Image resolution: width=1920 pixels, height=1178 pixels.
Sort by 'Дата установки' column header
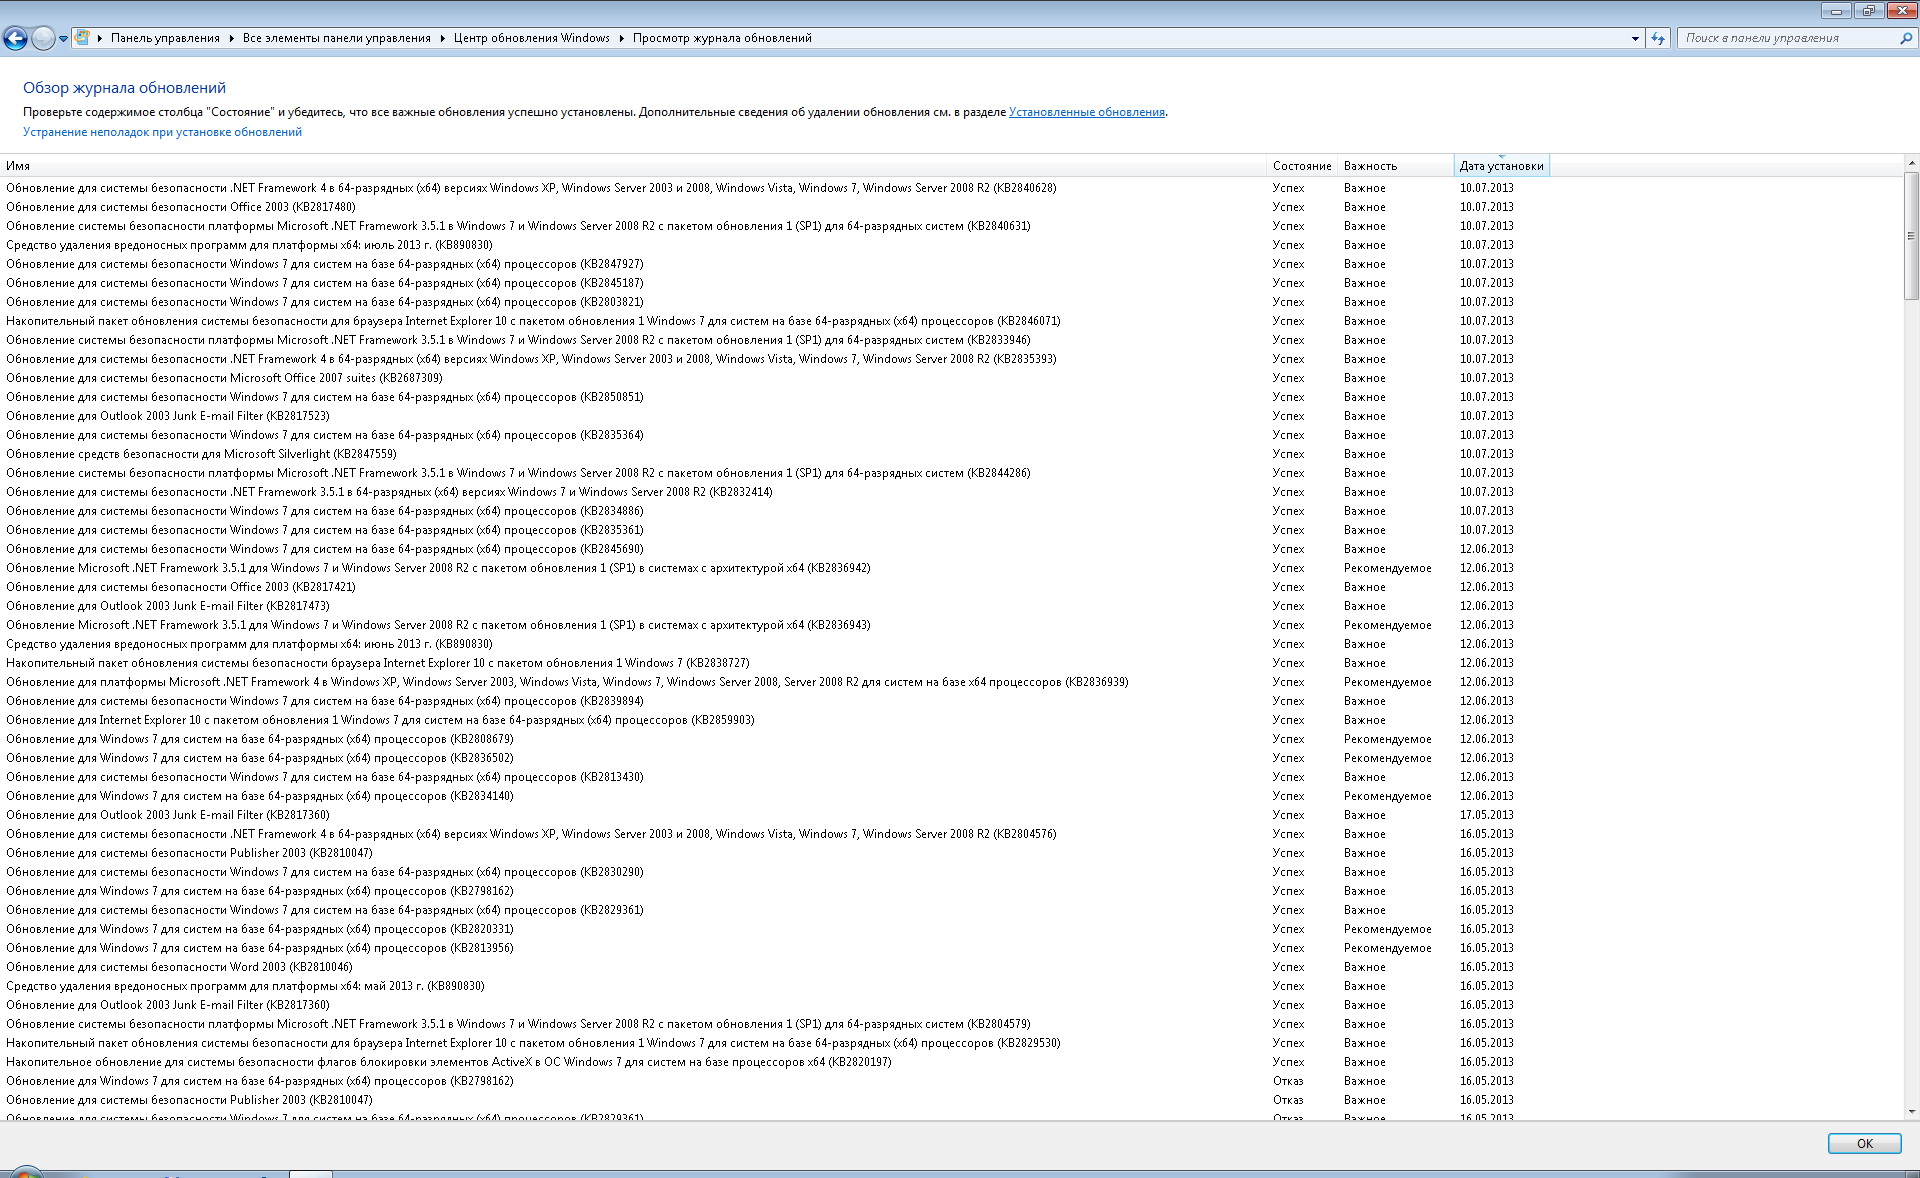coord(1500,166)
